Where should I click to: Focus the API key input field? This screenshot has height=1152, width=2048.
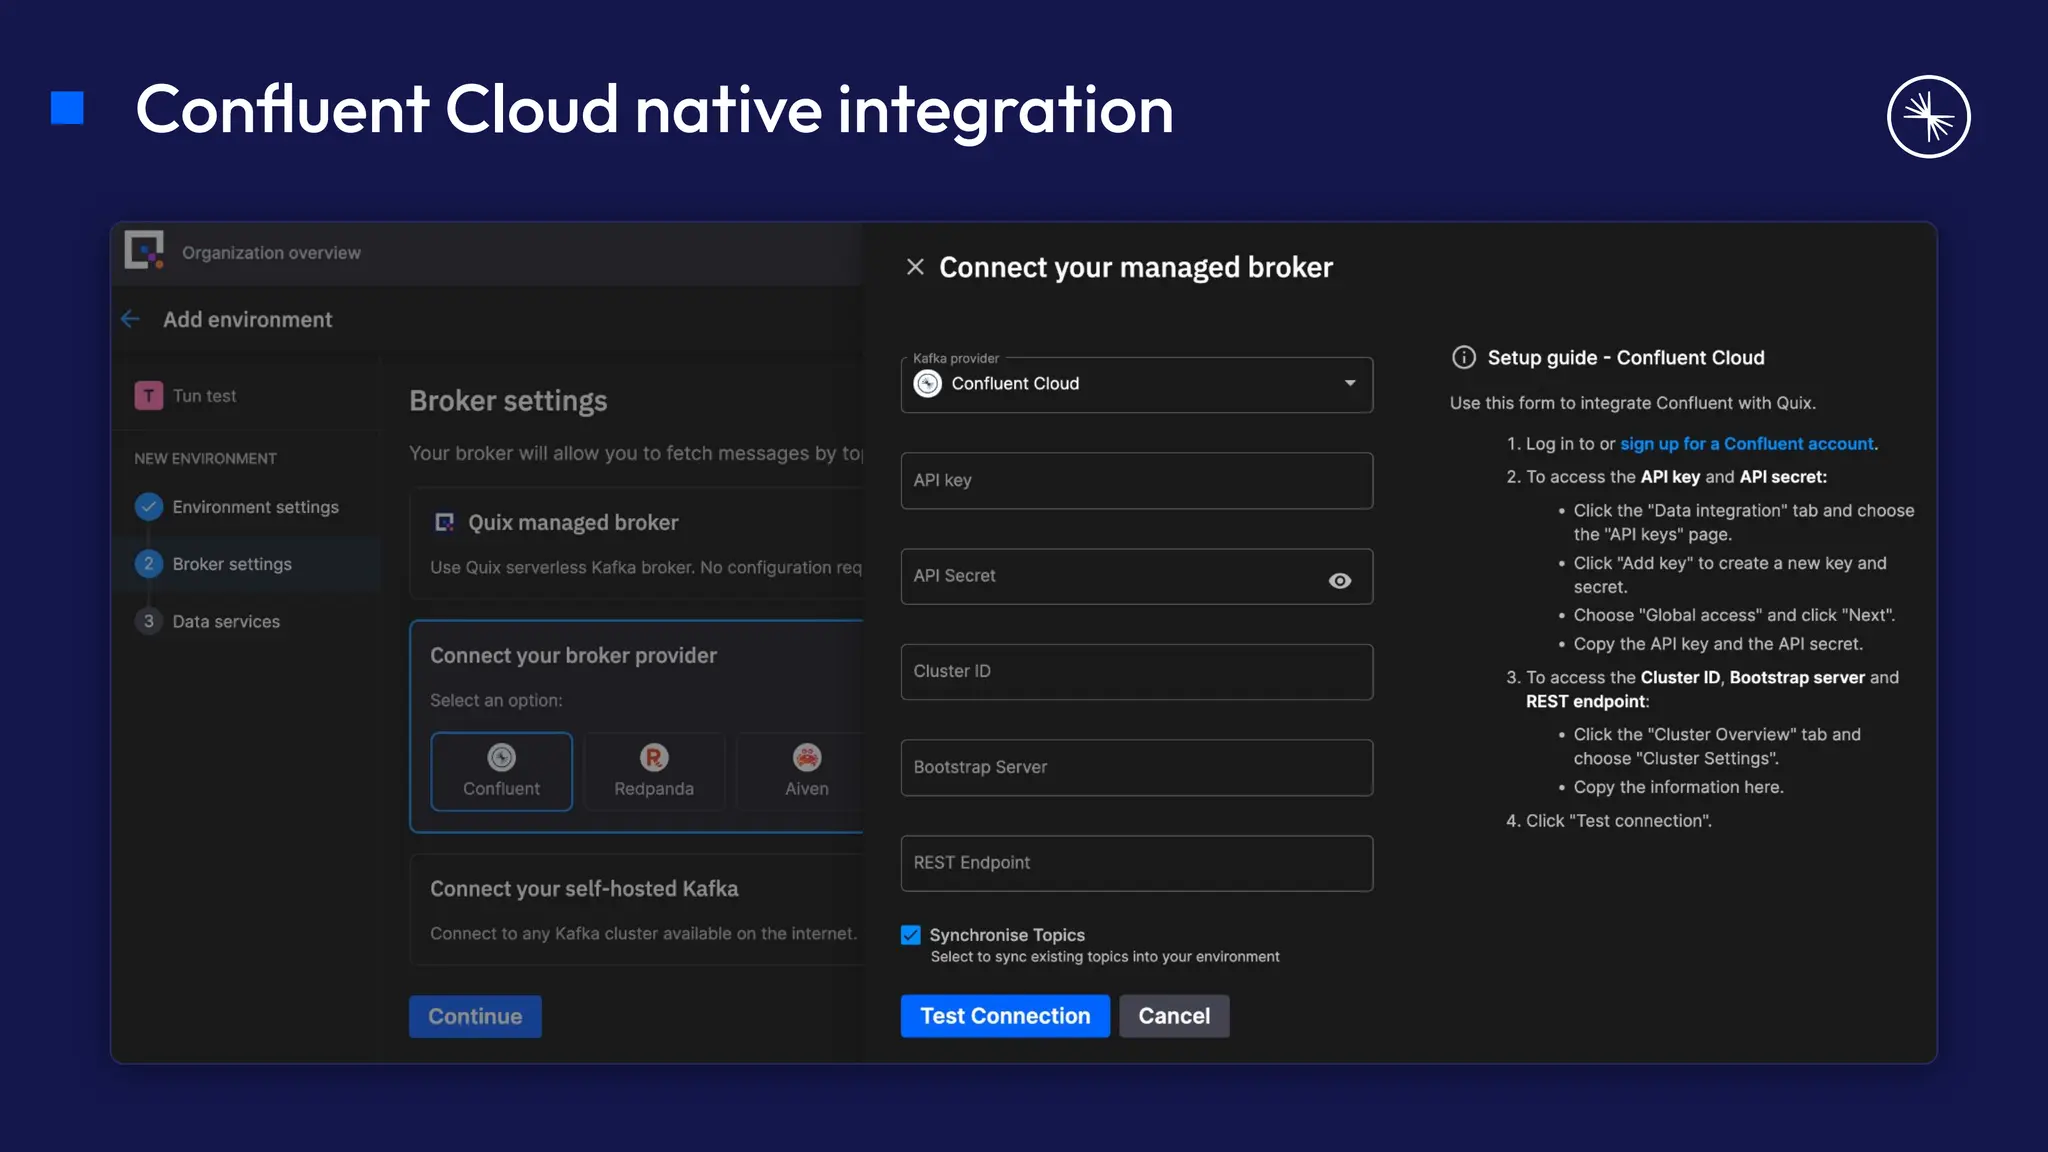click(x=1137, y=481)
